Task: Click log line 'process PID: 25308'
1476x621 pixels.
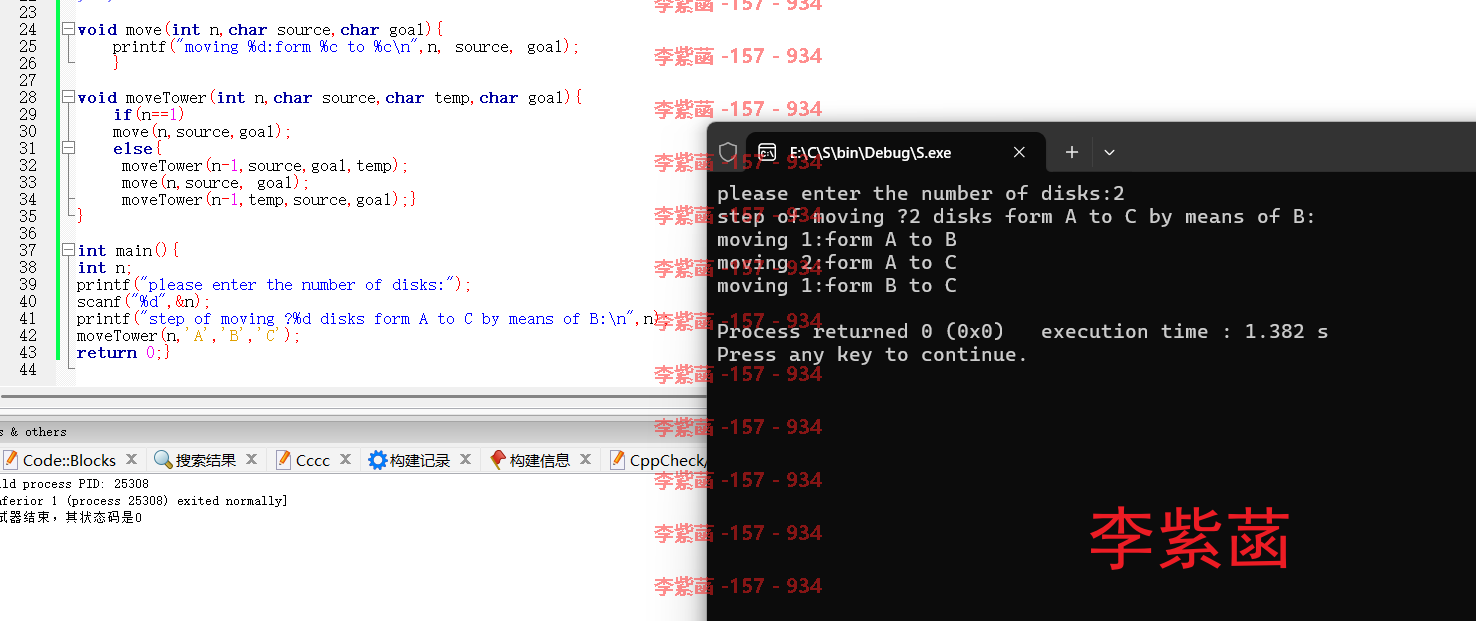Action: click(x=75, y=484)
